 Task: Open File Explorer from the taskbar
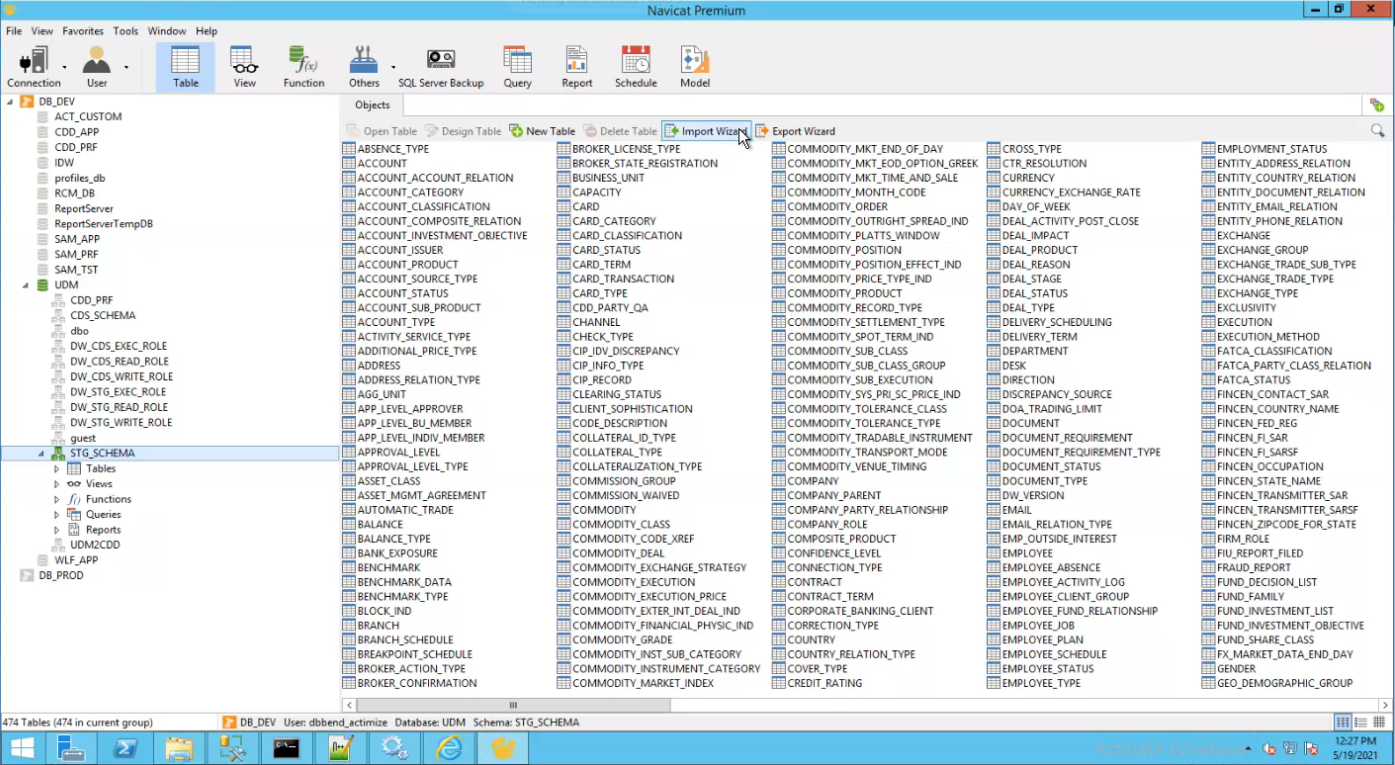point(180,747)
